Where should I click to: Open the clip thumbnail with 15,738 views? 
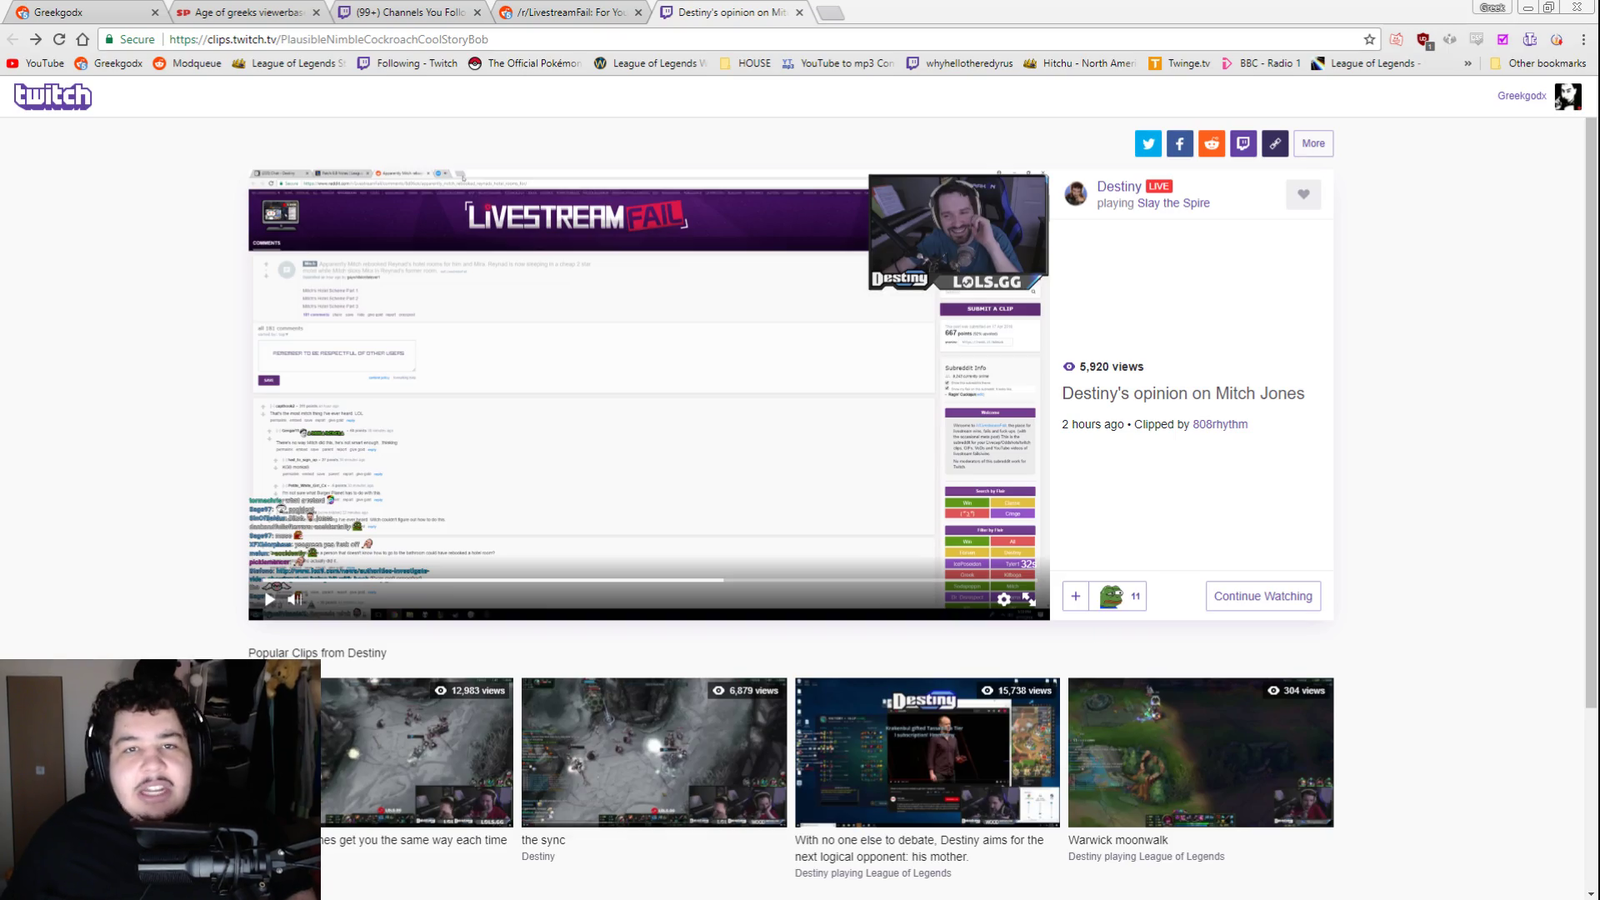pyautogui.click(x=927, y=753)
